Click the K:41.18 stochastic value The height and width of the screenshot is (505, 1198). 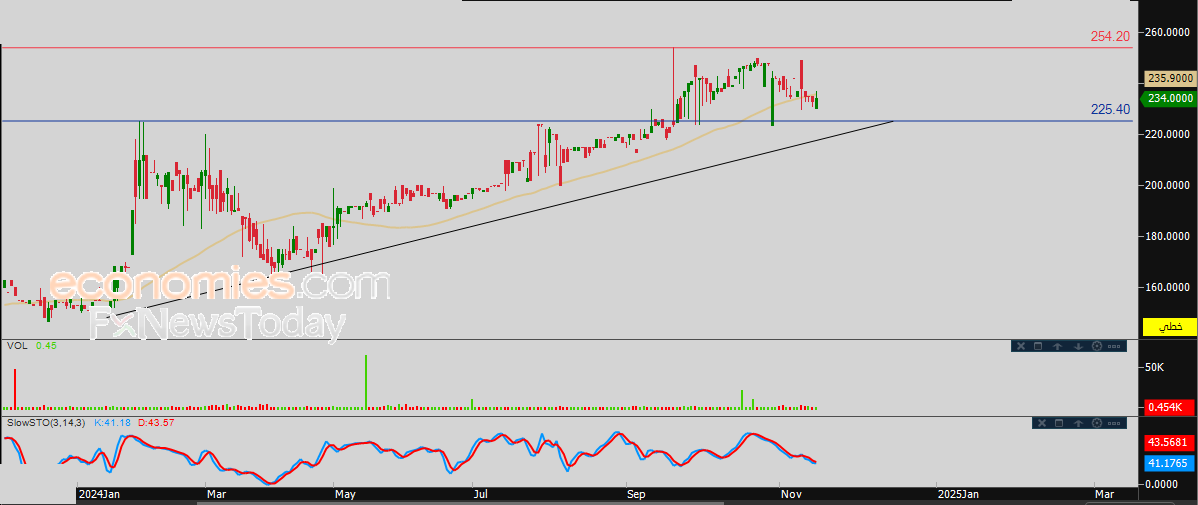(x=113, y=422)
